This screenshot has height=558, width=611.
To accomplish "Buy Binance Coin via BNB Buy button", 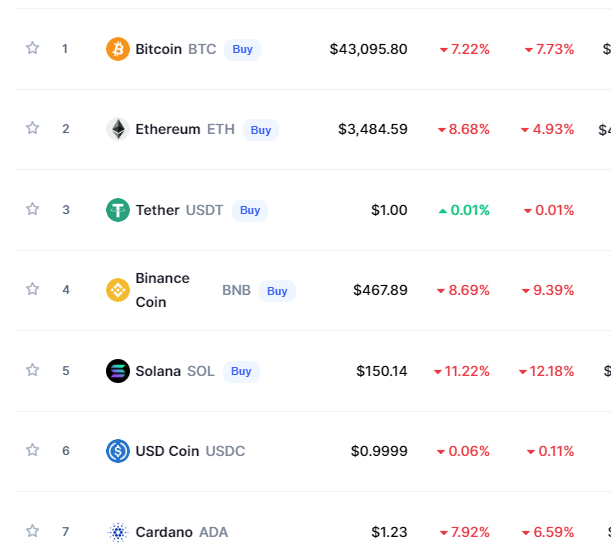I will (x=277, y=291).
